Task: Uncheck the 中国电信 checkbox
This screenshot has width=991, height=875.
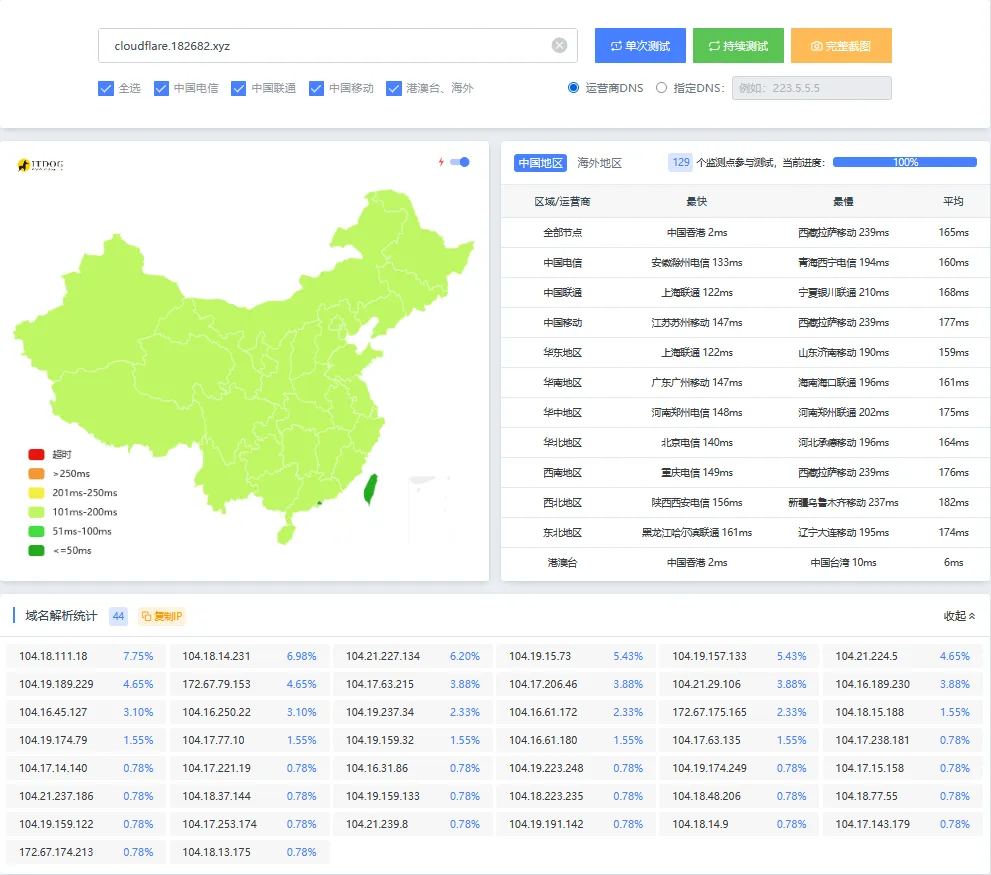Action: click(161, 88)
